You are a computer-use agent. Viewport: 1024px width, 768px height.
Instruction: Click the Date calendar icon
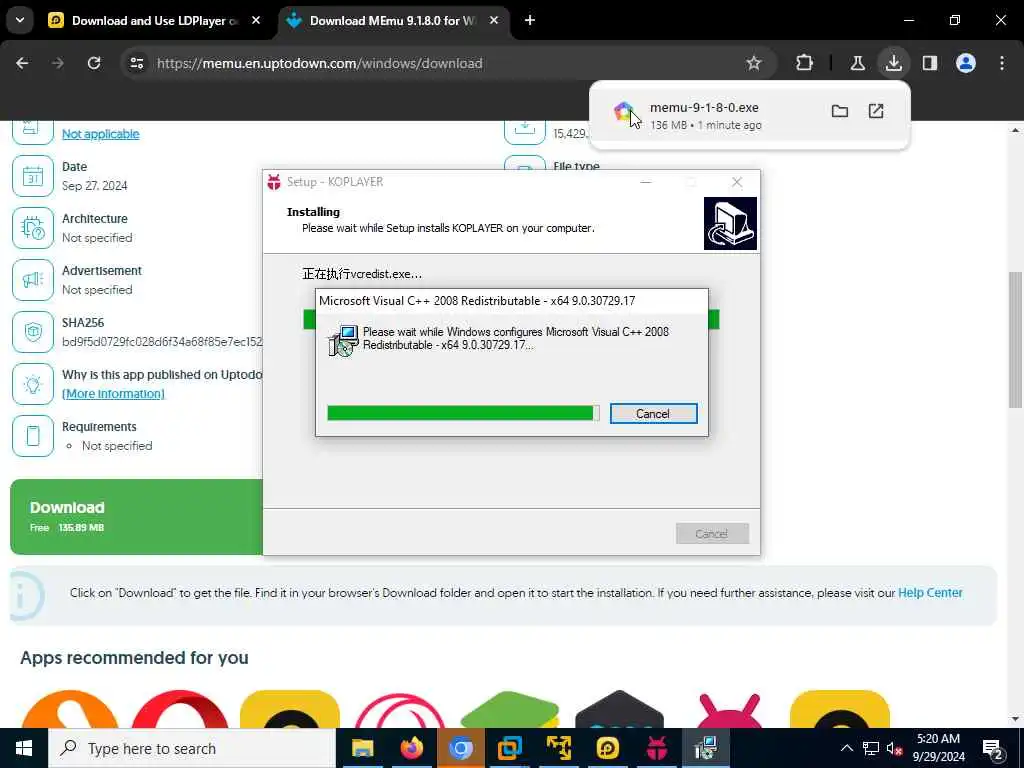[33, 176]
